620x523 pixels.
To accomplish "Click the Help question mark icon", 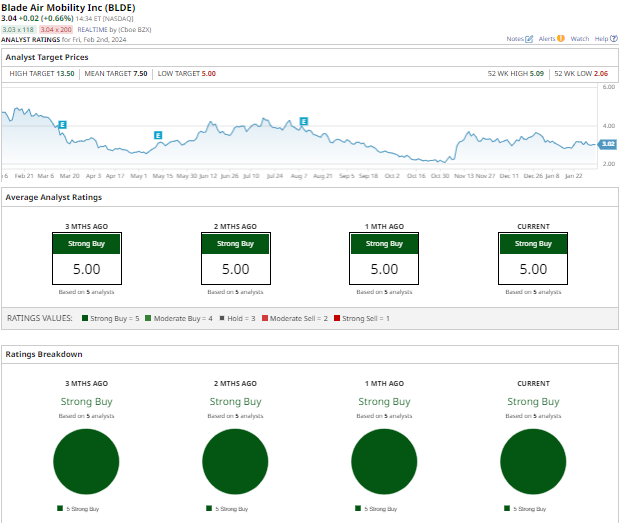I will coord(614,39).
